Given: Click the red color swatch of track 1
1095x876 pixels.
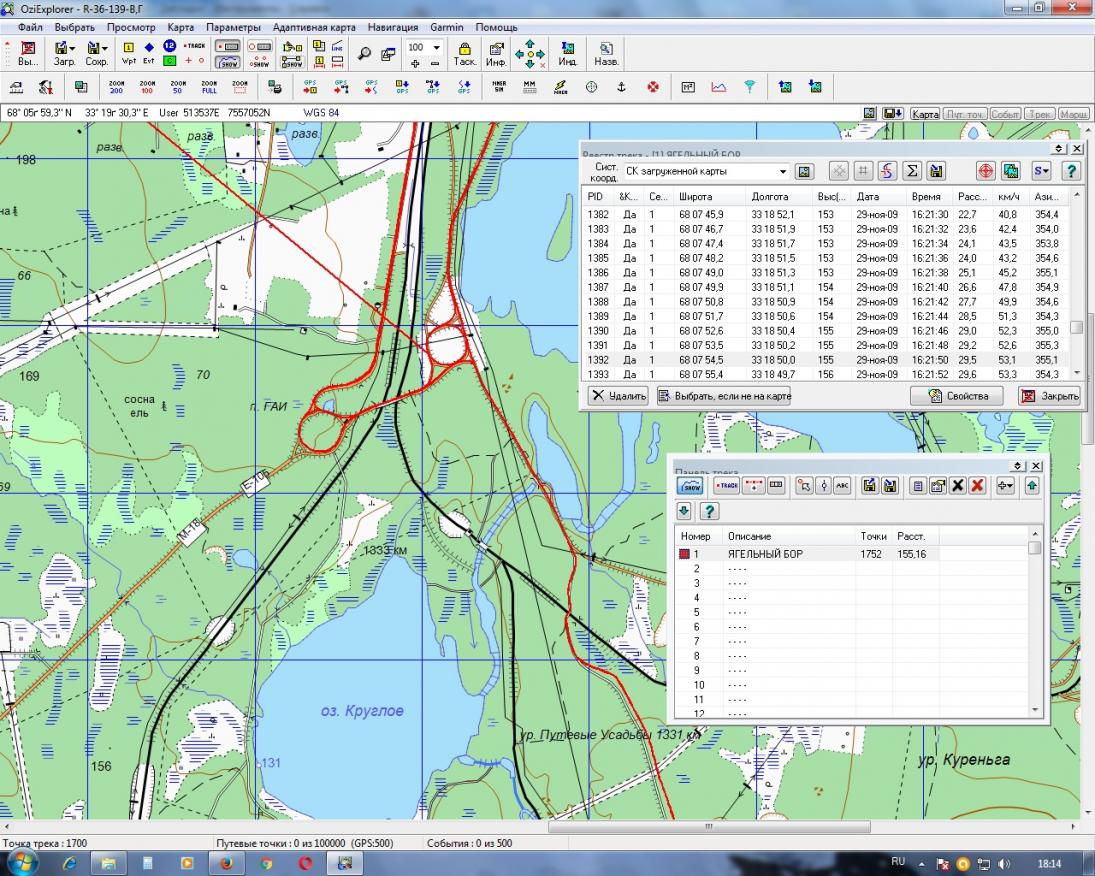Looking at the screenshot, I should point(685,553).
